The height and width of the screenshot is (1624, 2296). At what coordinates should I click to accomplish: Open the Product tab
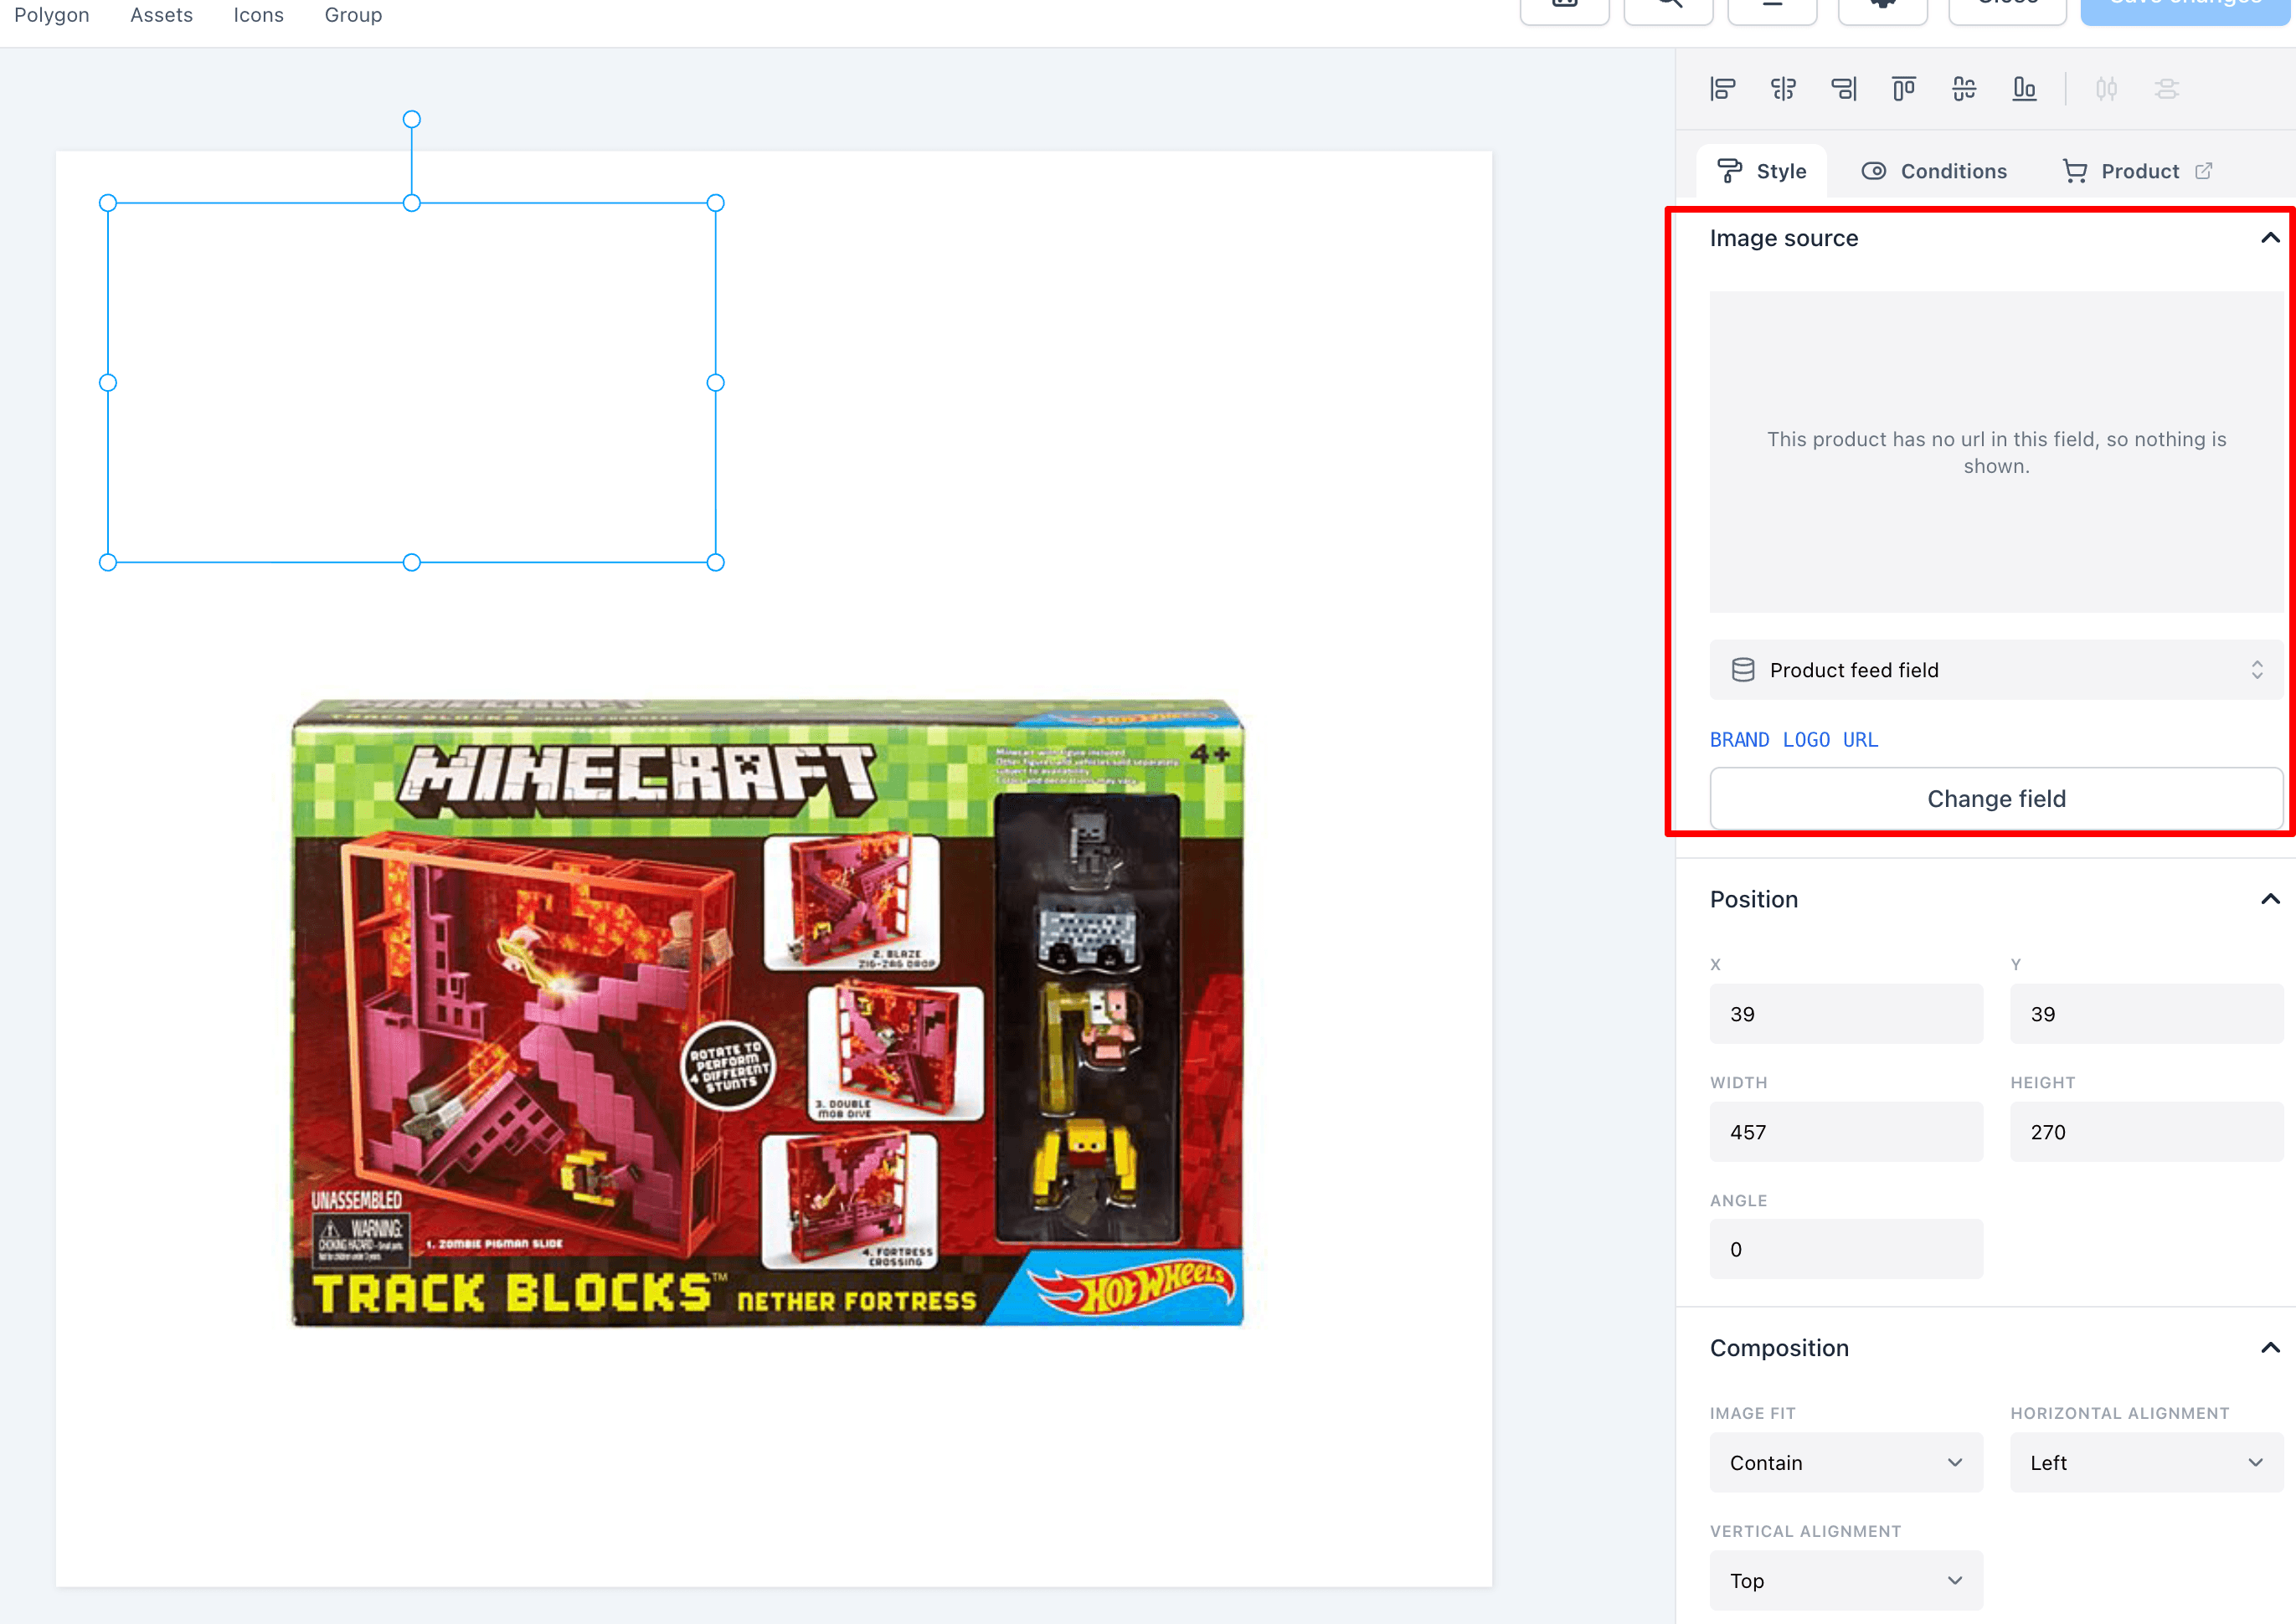click(x=2138, y=171)
